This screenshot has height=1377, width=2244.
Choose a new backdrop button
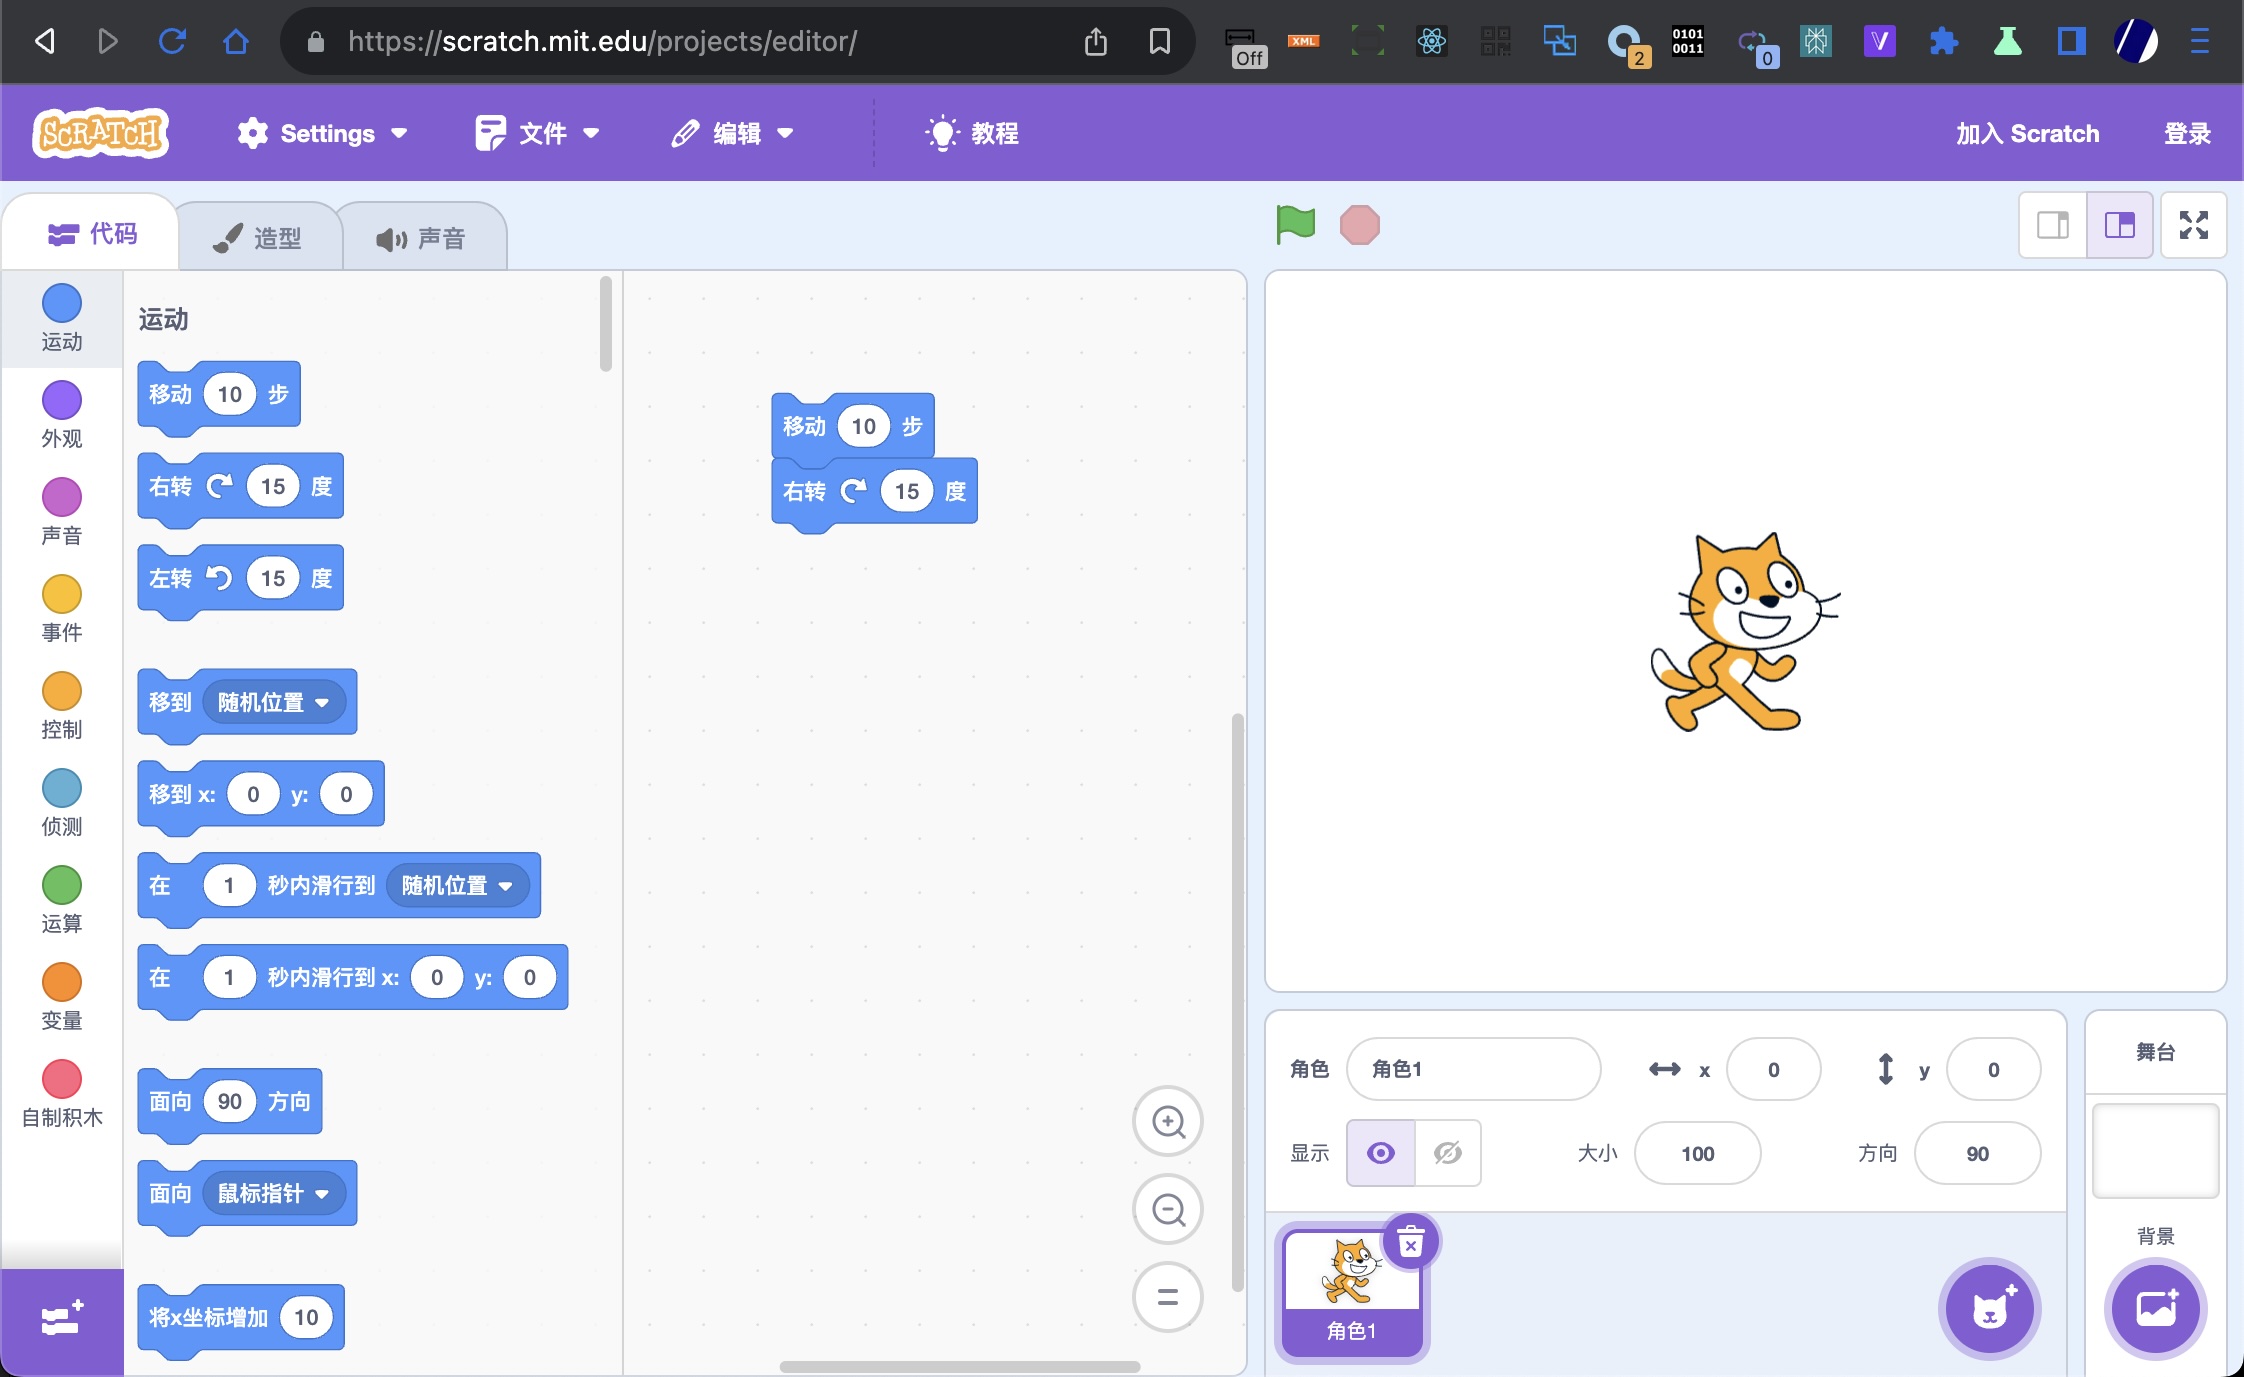tap(2156, 1309)
